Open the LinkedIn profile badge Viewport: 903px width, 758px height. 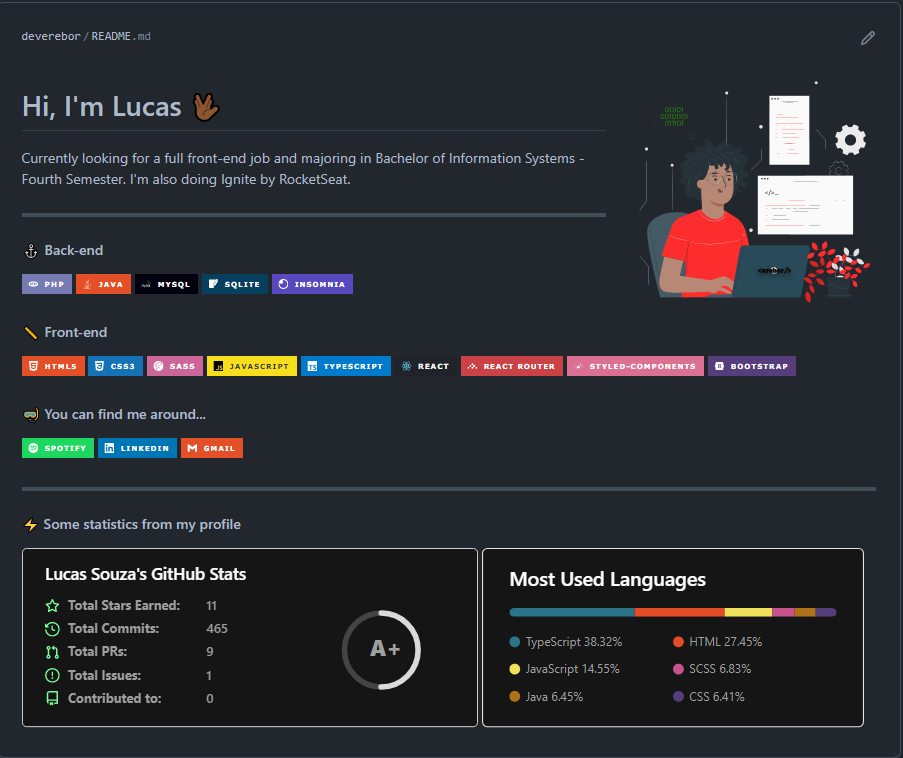pos(137,448)
